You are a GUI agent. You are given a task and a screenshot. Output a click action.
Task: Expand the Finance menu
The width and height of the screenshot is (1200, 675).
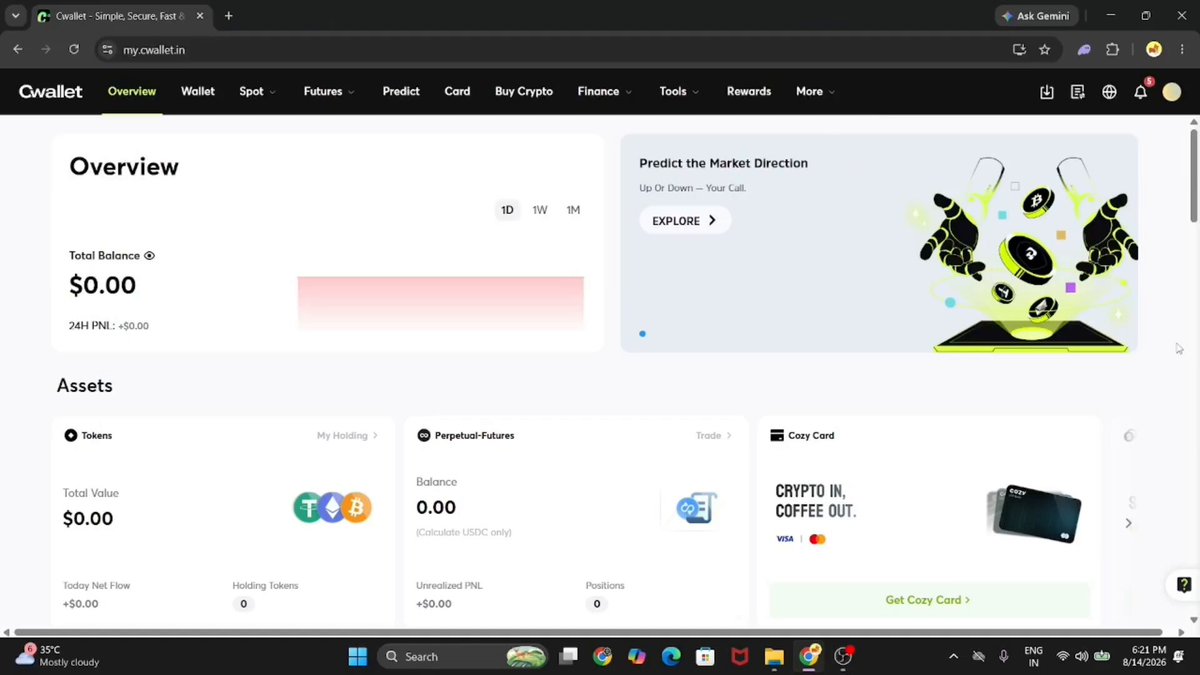604,92
